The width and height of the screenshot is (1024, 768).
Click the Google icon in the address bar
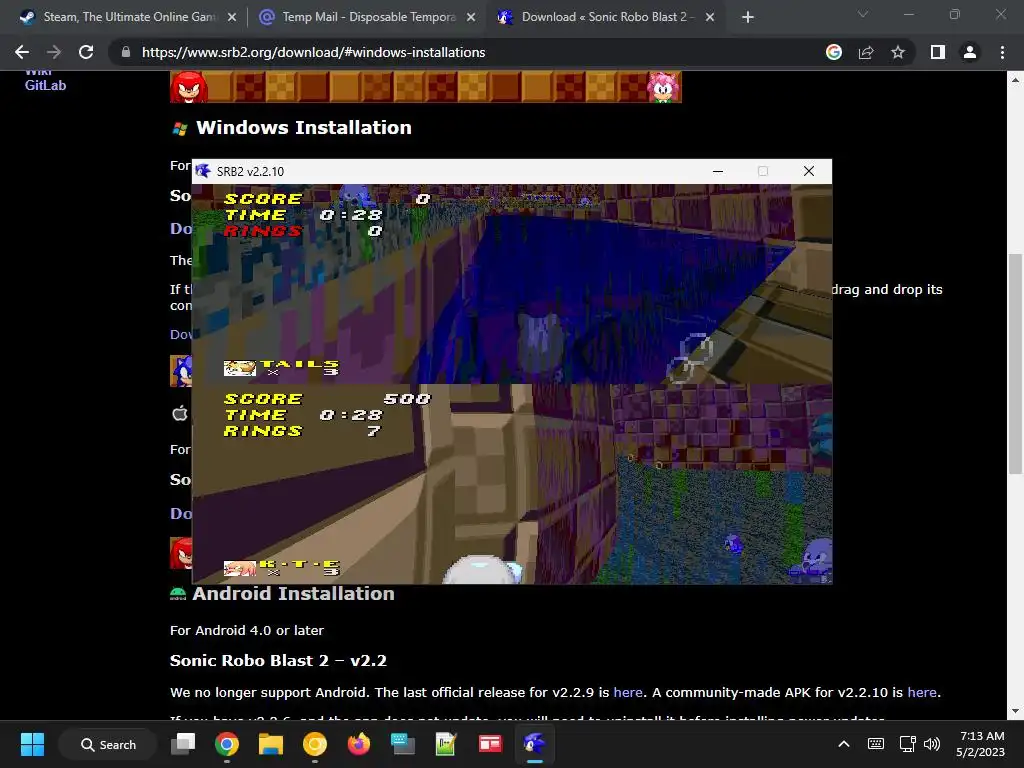[834, 52]
